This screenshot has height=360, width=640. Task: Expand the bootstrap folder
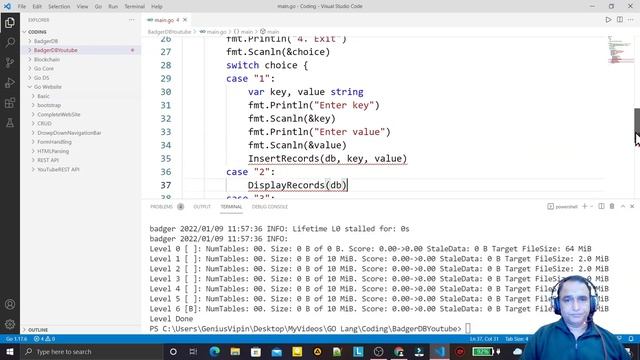[49, 105]
